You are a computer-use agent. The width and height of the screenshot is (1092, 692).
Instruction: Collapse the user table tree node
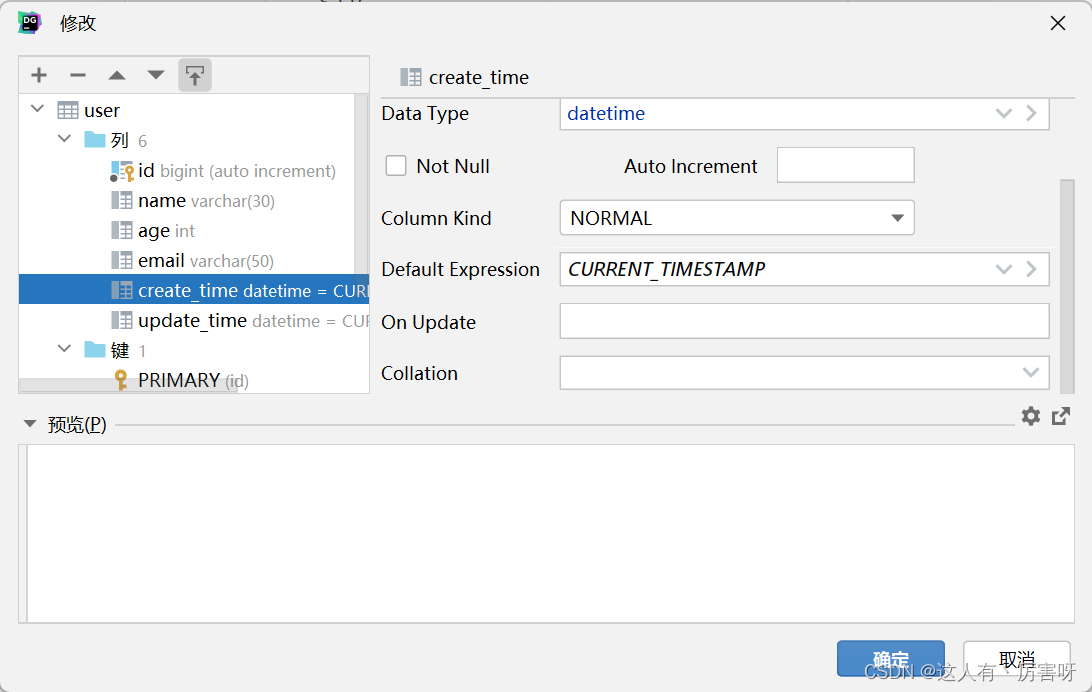click(38, 109)
